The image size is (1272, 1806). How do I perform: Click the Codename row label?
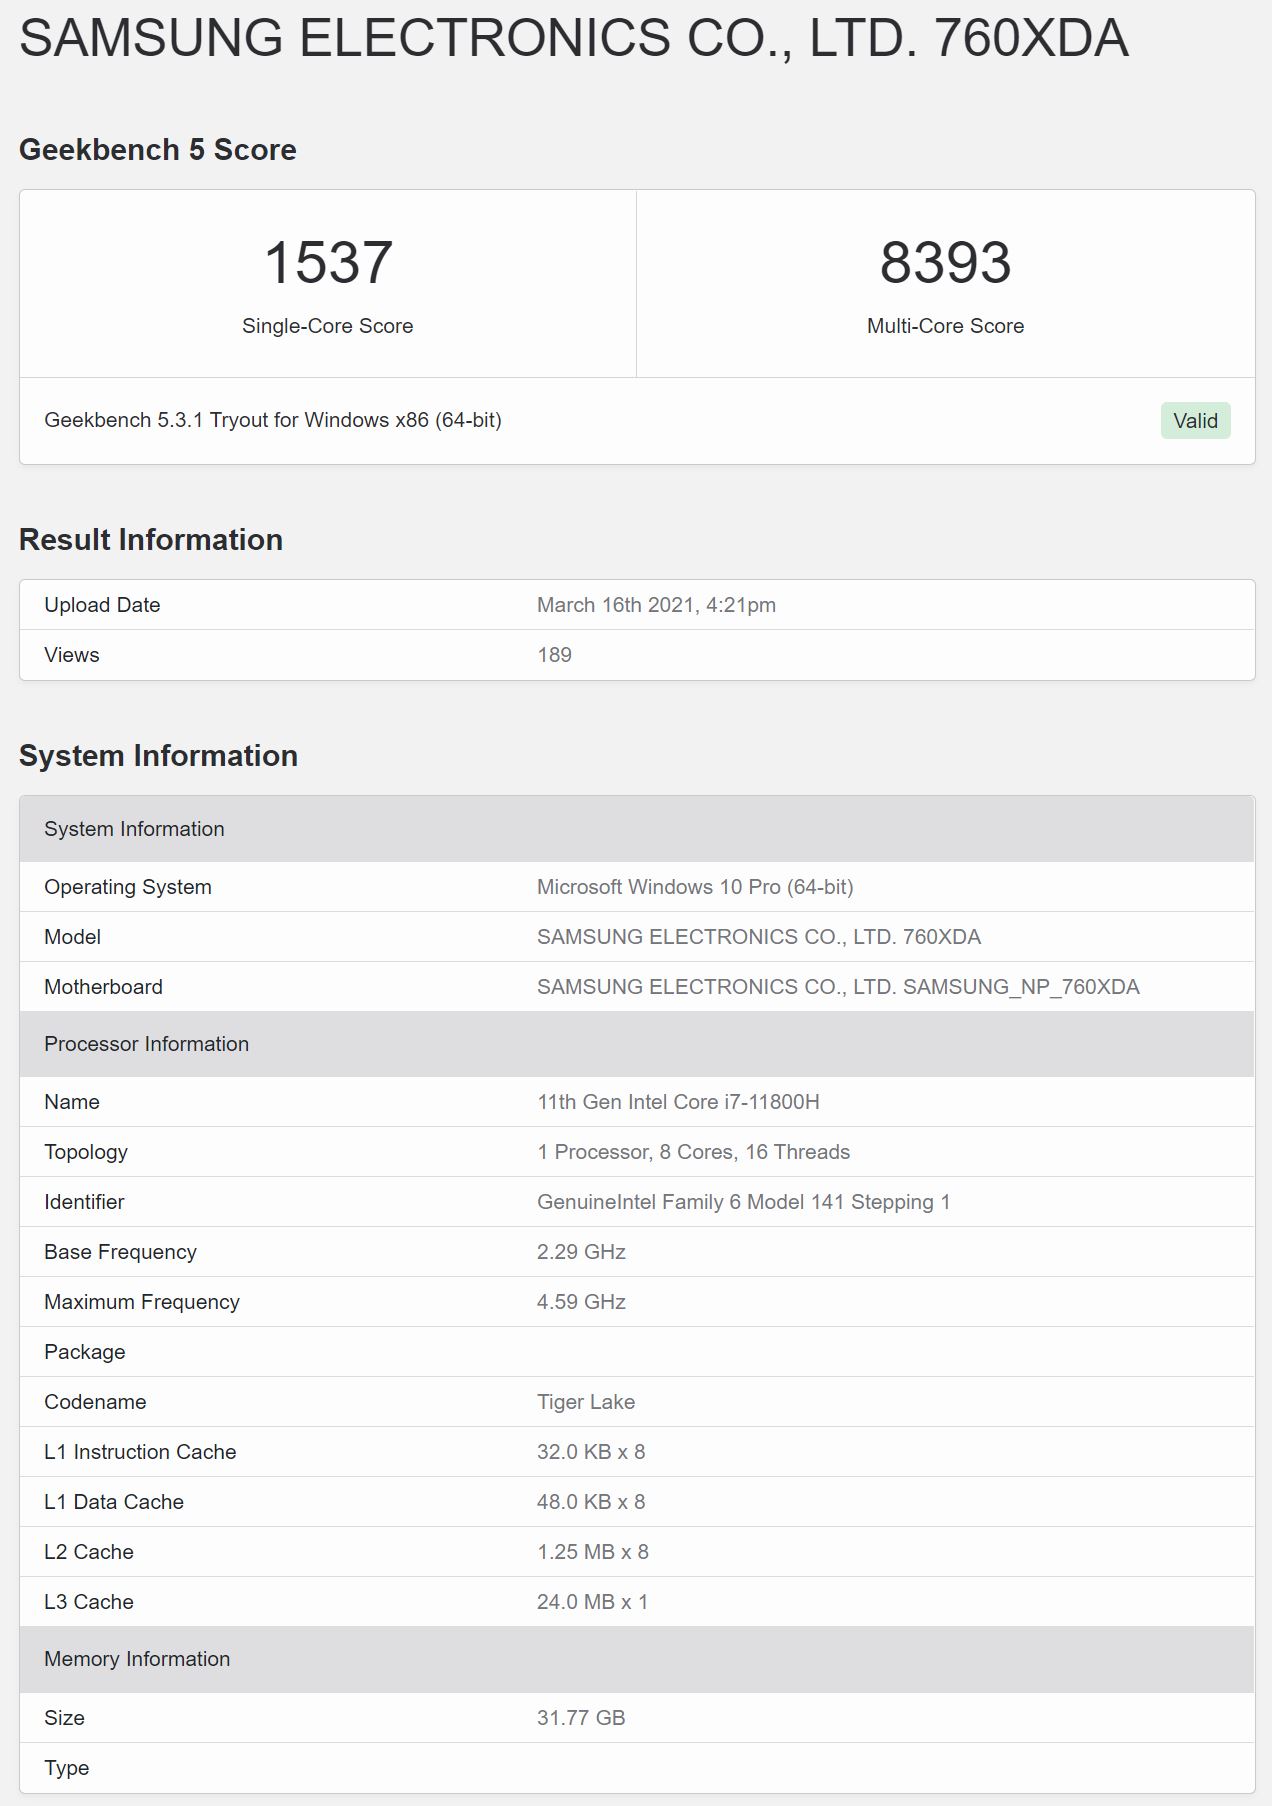(95, 1402)
